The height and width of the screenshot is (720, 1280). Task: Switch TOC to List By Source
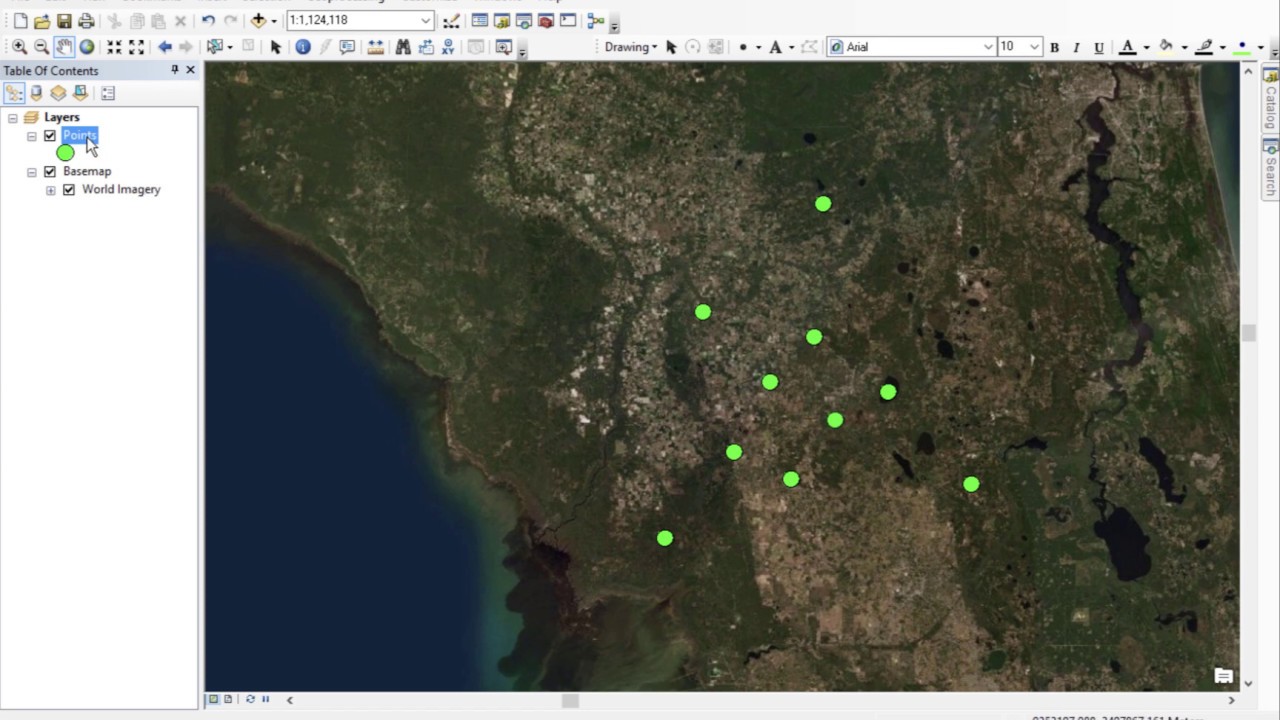[36, 93]
